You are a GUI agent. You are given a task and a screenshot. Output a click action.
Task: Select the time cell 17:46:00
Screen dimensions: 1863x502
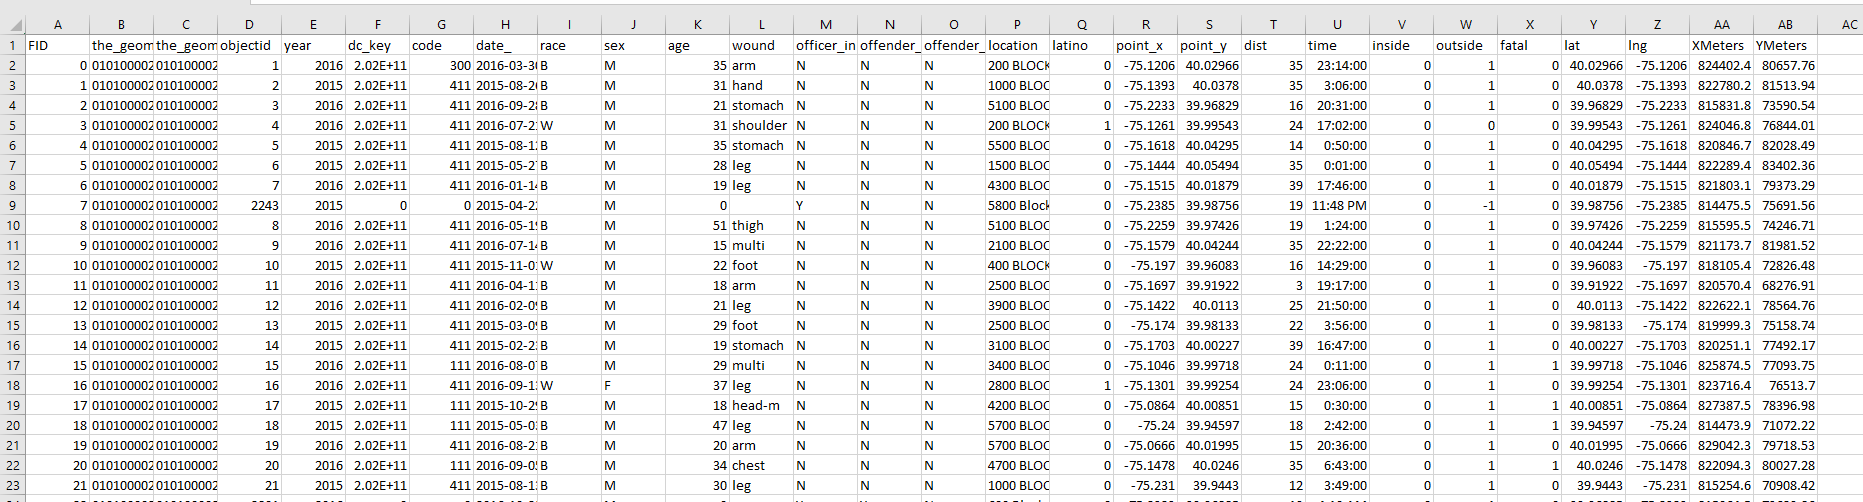pos(1337,185)
